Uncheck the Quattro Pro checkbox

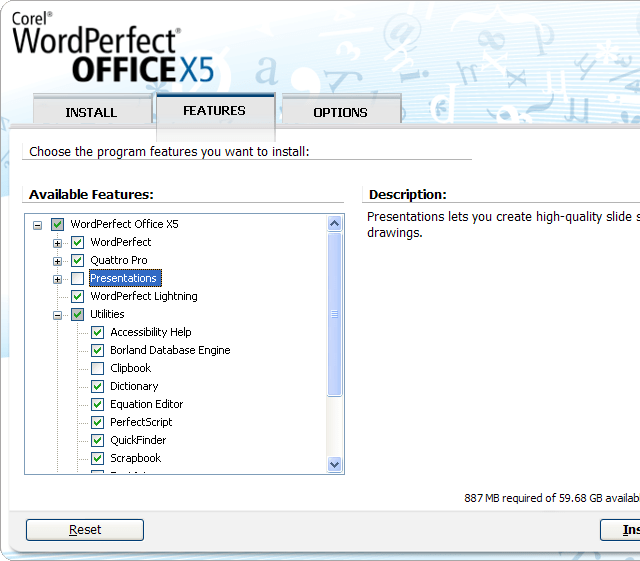(78, 260)
